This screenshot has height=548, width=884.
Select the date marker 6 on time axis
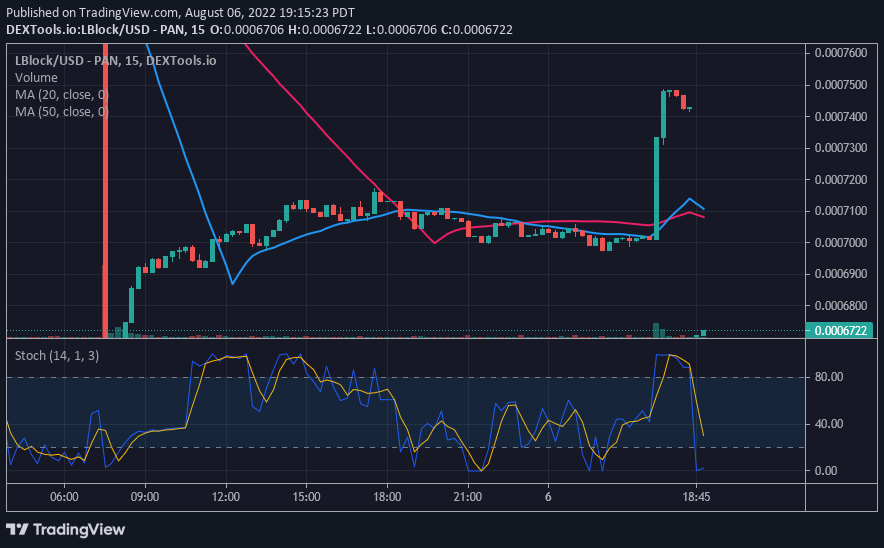(548, 496)
